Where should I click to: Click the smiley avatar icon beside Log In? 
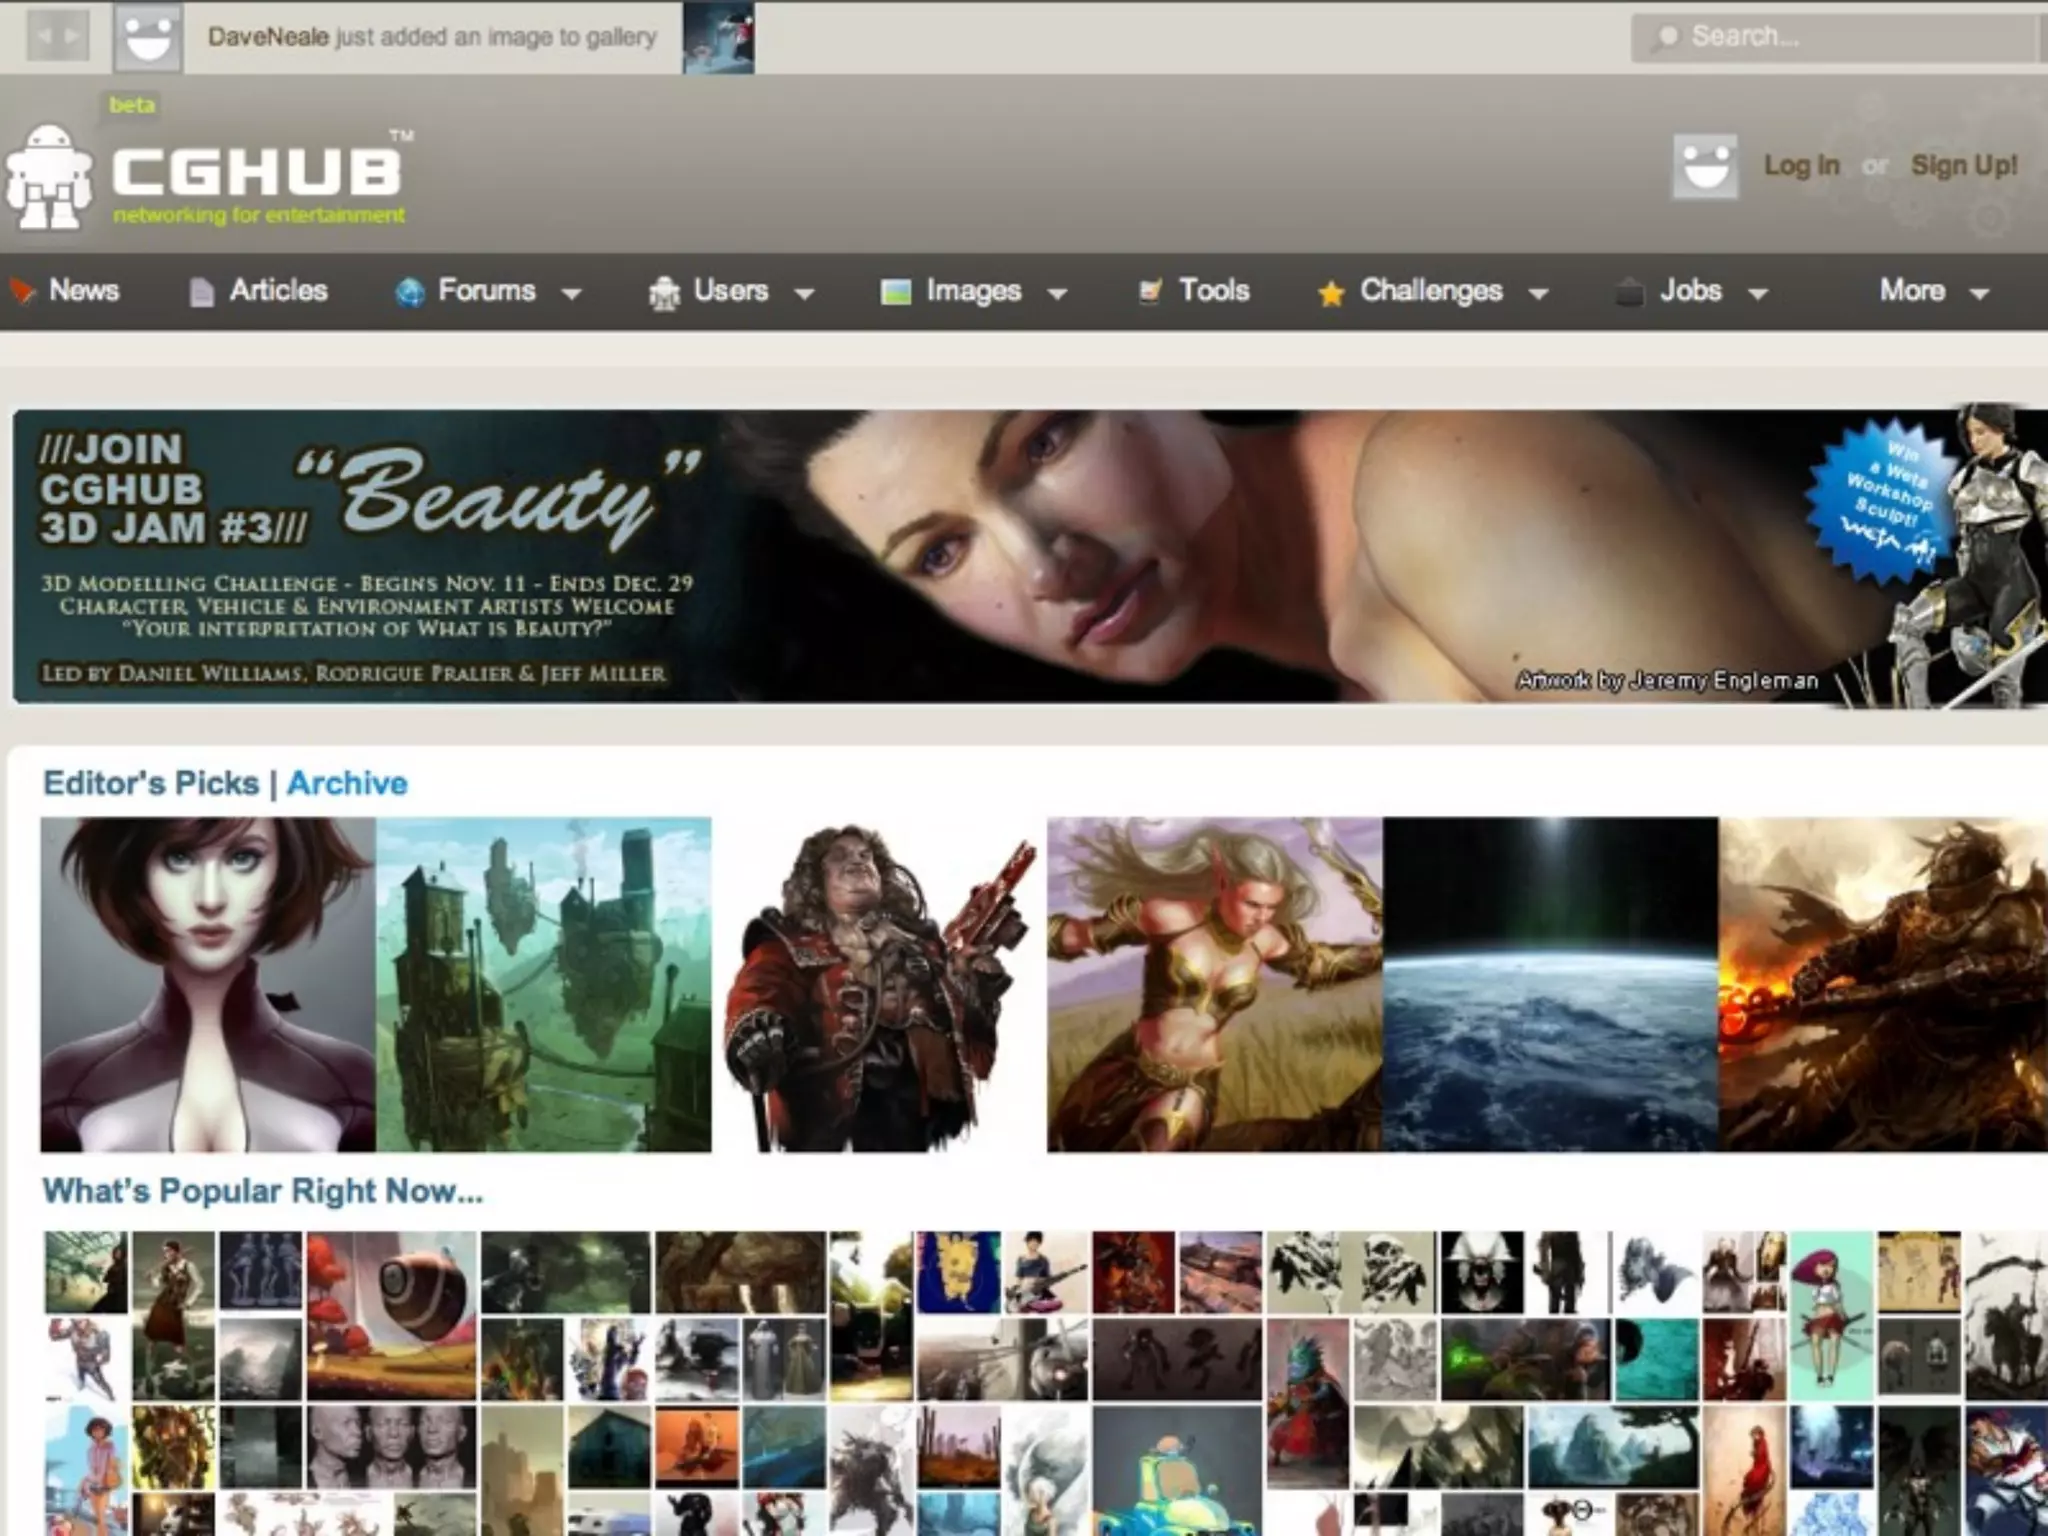[x=1704, y=166]
